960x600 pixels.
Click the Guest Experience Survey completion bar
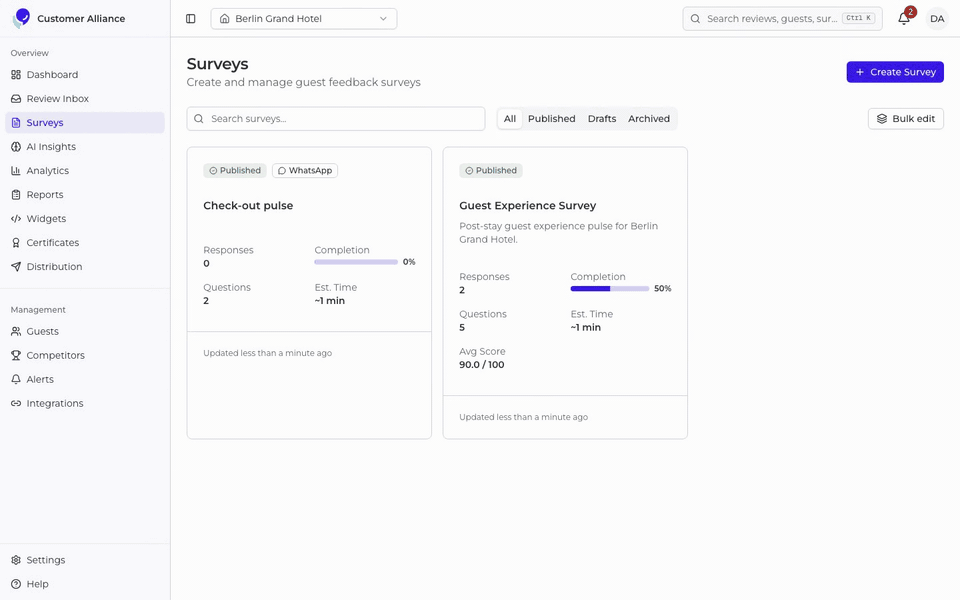point(610,288)
